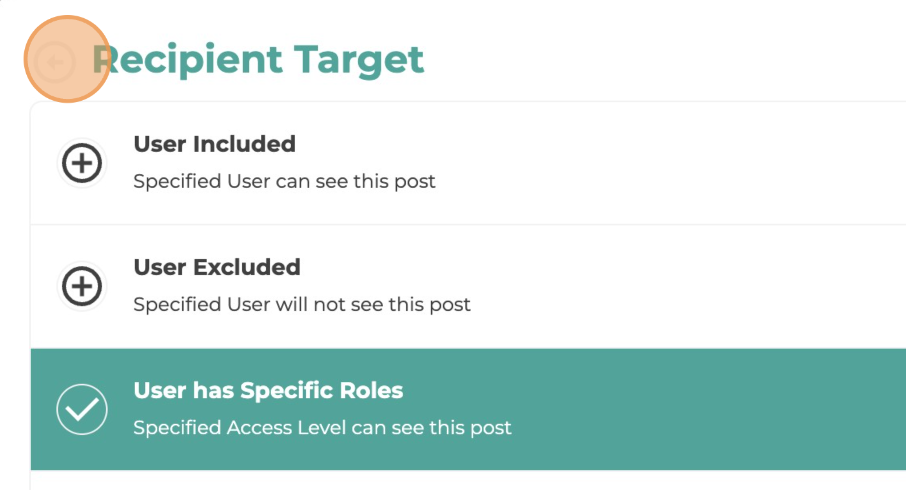Viewport: 906px width, 490px height.
Task: Uncheck the Specific Roles recipient target
Action: (x=82, y=409)
